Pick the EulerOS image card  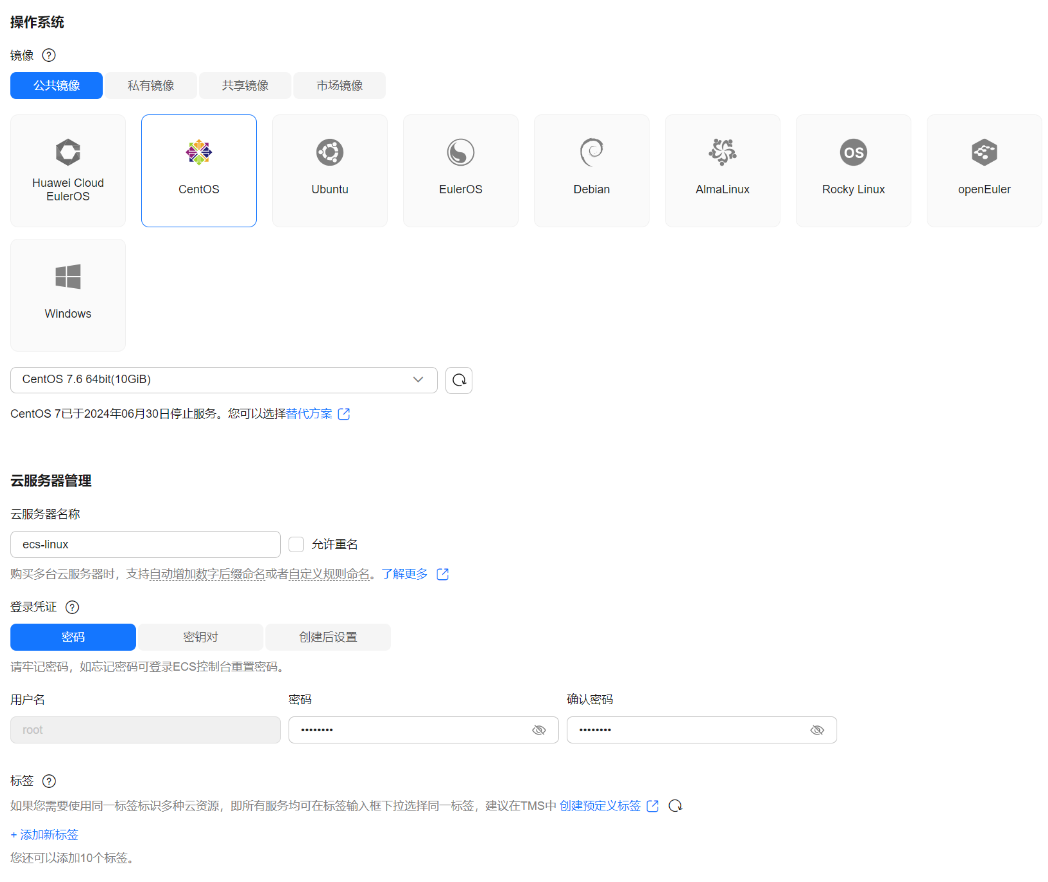click(461, 170)
